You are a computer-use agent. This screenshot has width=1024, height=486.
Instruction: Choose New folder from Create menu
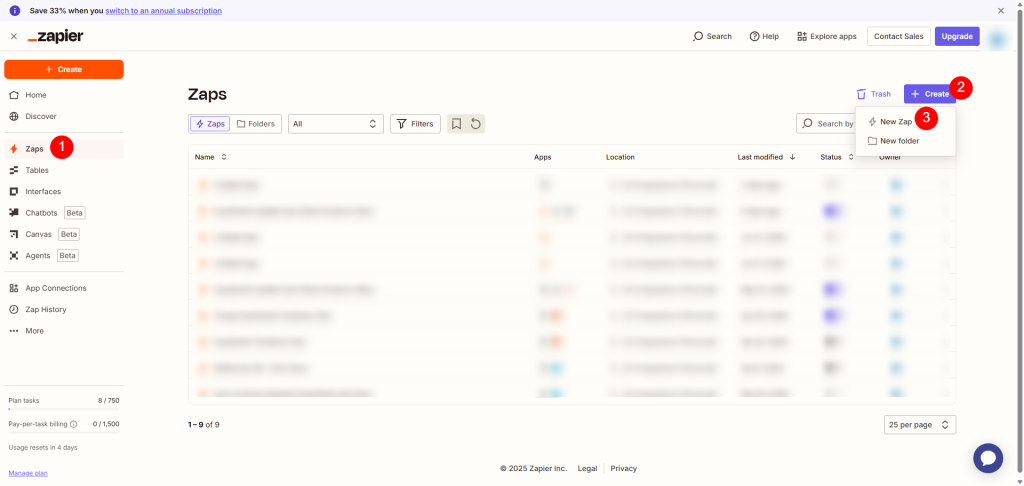tap(899, 141)
